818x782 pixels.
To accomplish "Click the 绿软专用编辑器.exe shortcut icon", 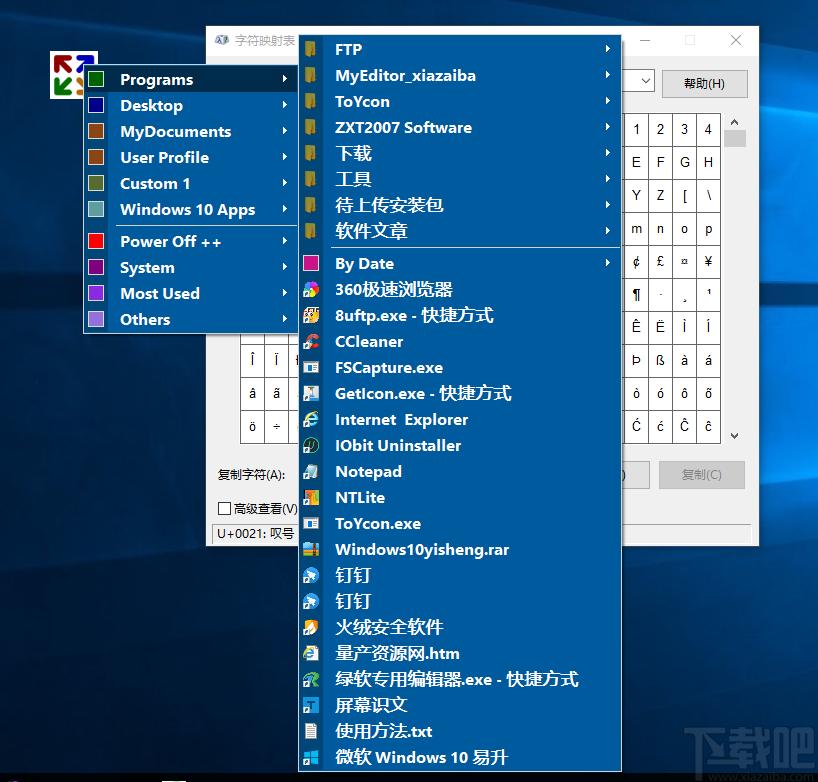I will click(x=311, y=679).
